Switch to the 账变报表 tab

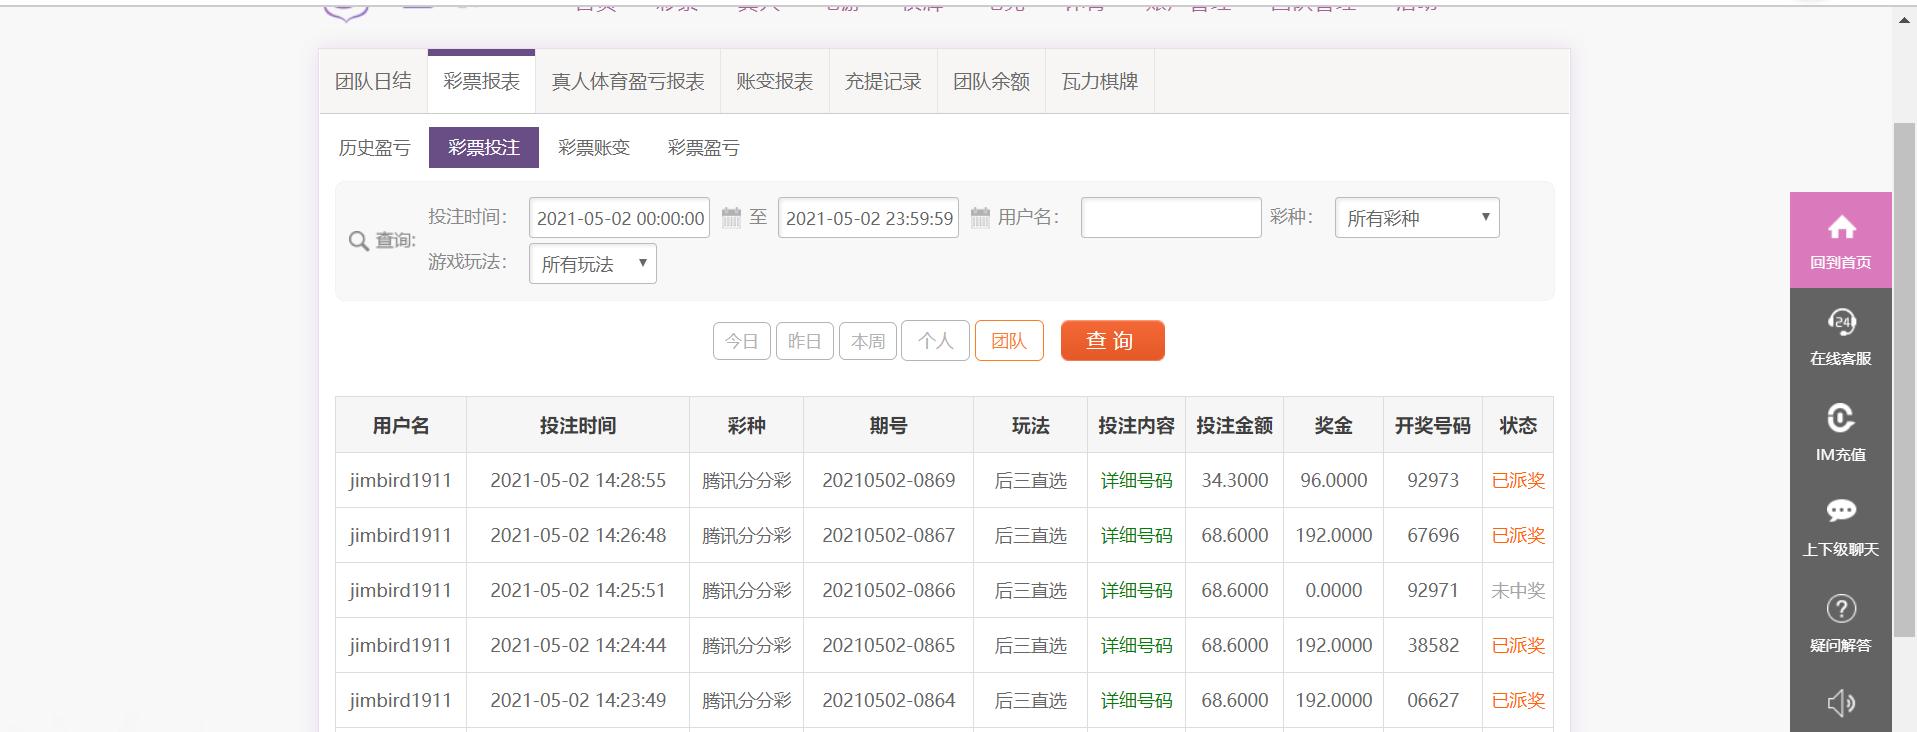coord(774,82)
